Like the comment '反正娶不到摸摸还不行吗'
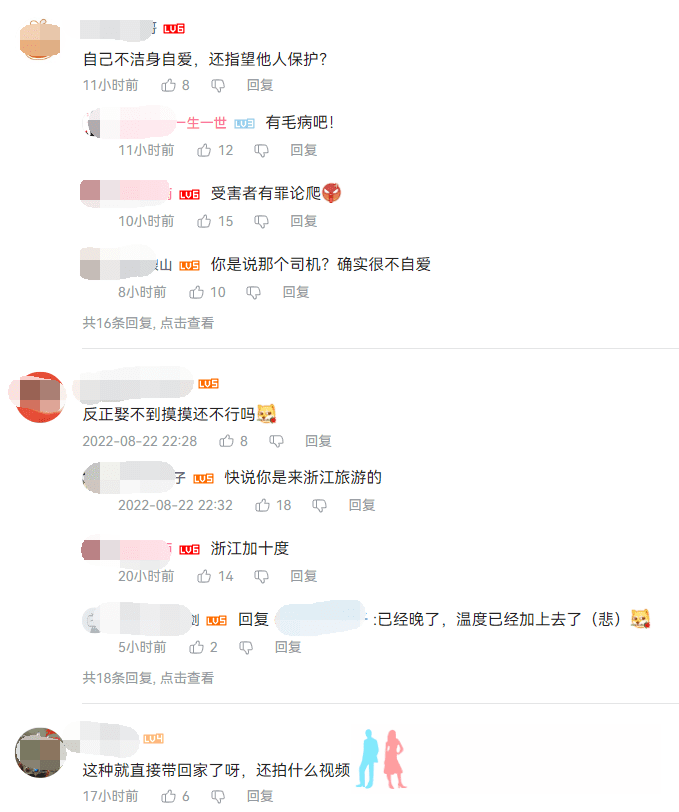Screen dimensions: 679x812 click(233, 441)
